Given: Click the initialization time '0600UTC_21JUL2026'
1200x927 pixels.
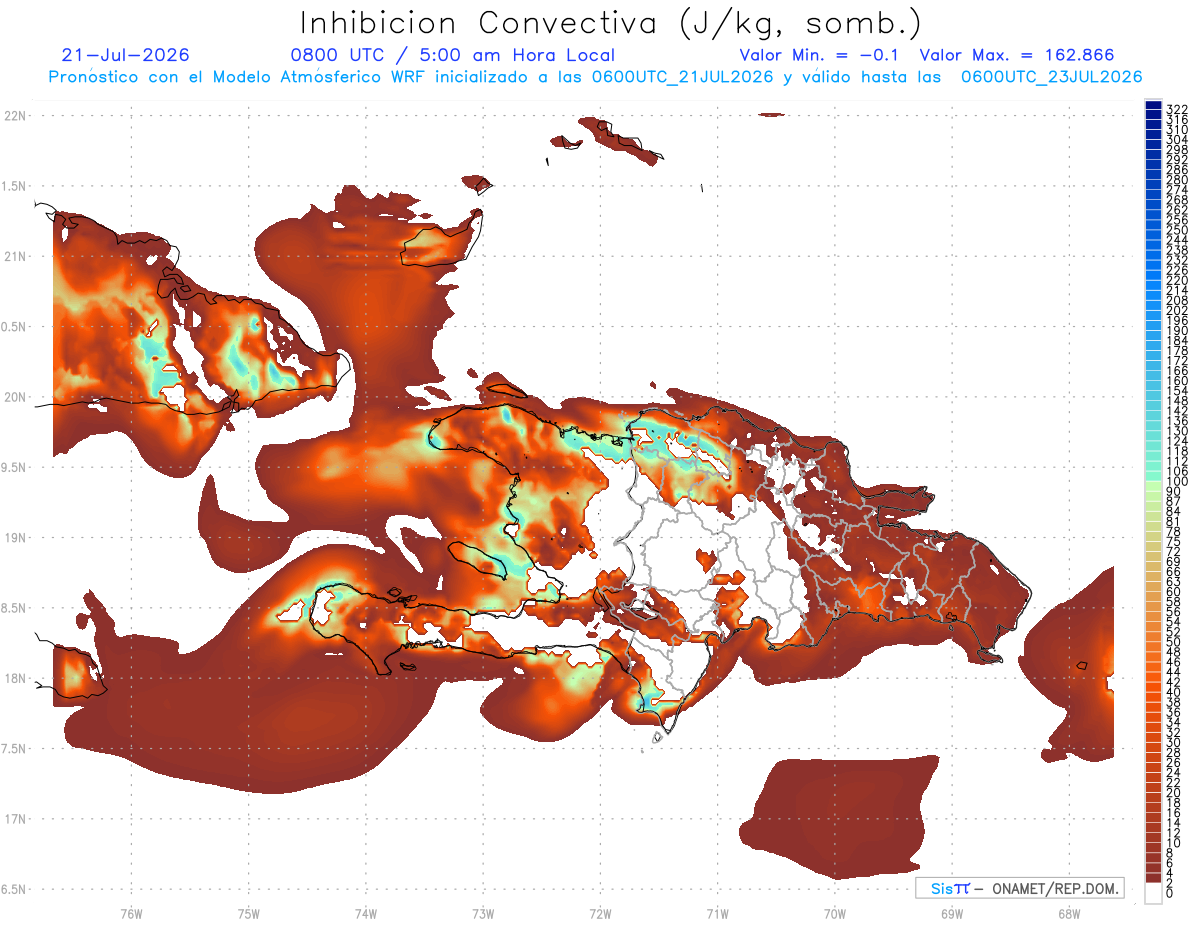Looking at the screenshot, I should pyautogui.click(x=682, y=77).
